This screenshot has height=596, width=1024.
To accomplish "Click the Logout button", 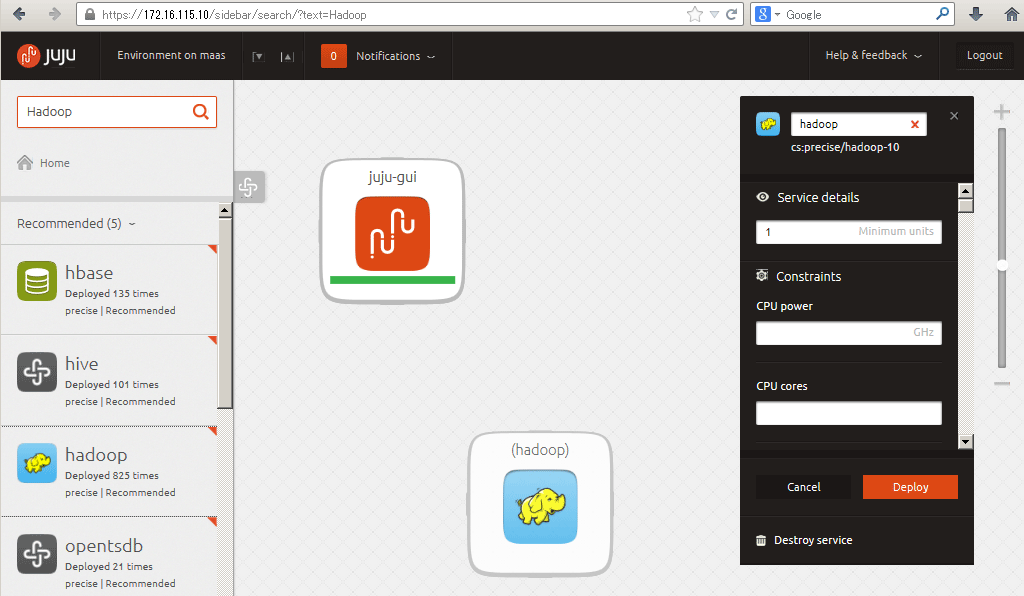I will point(984,55).
